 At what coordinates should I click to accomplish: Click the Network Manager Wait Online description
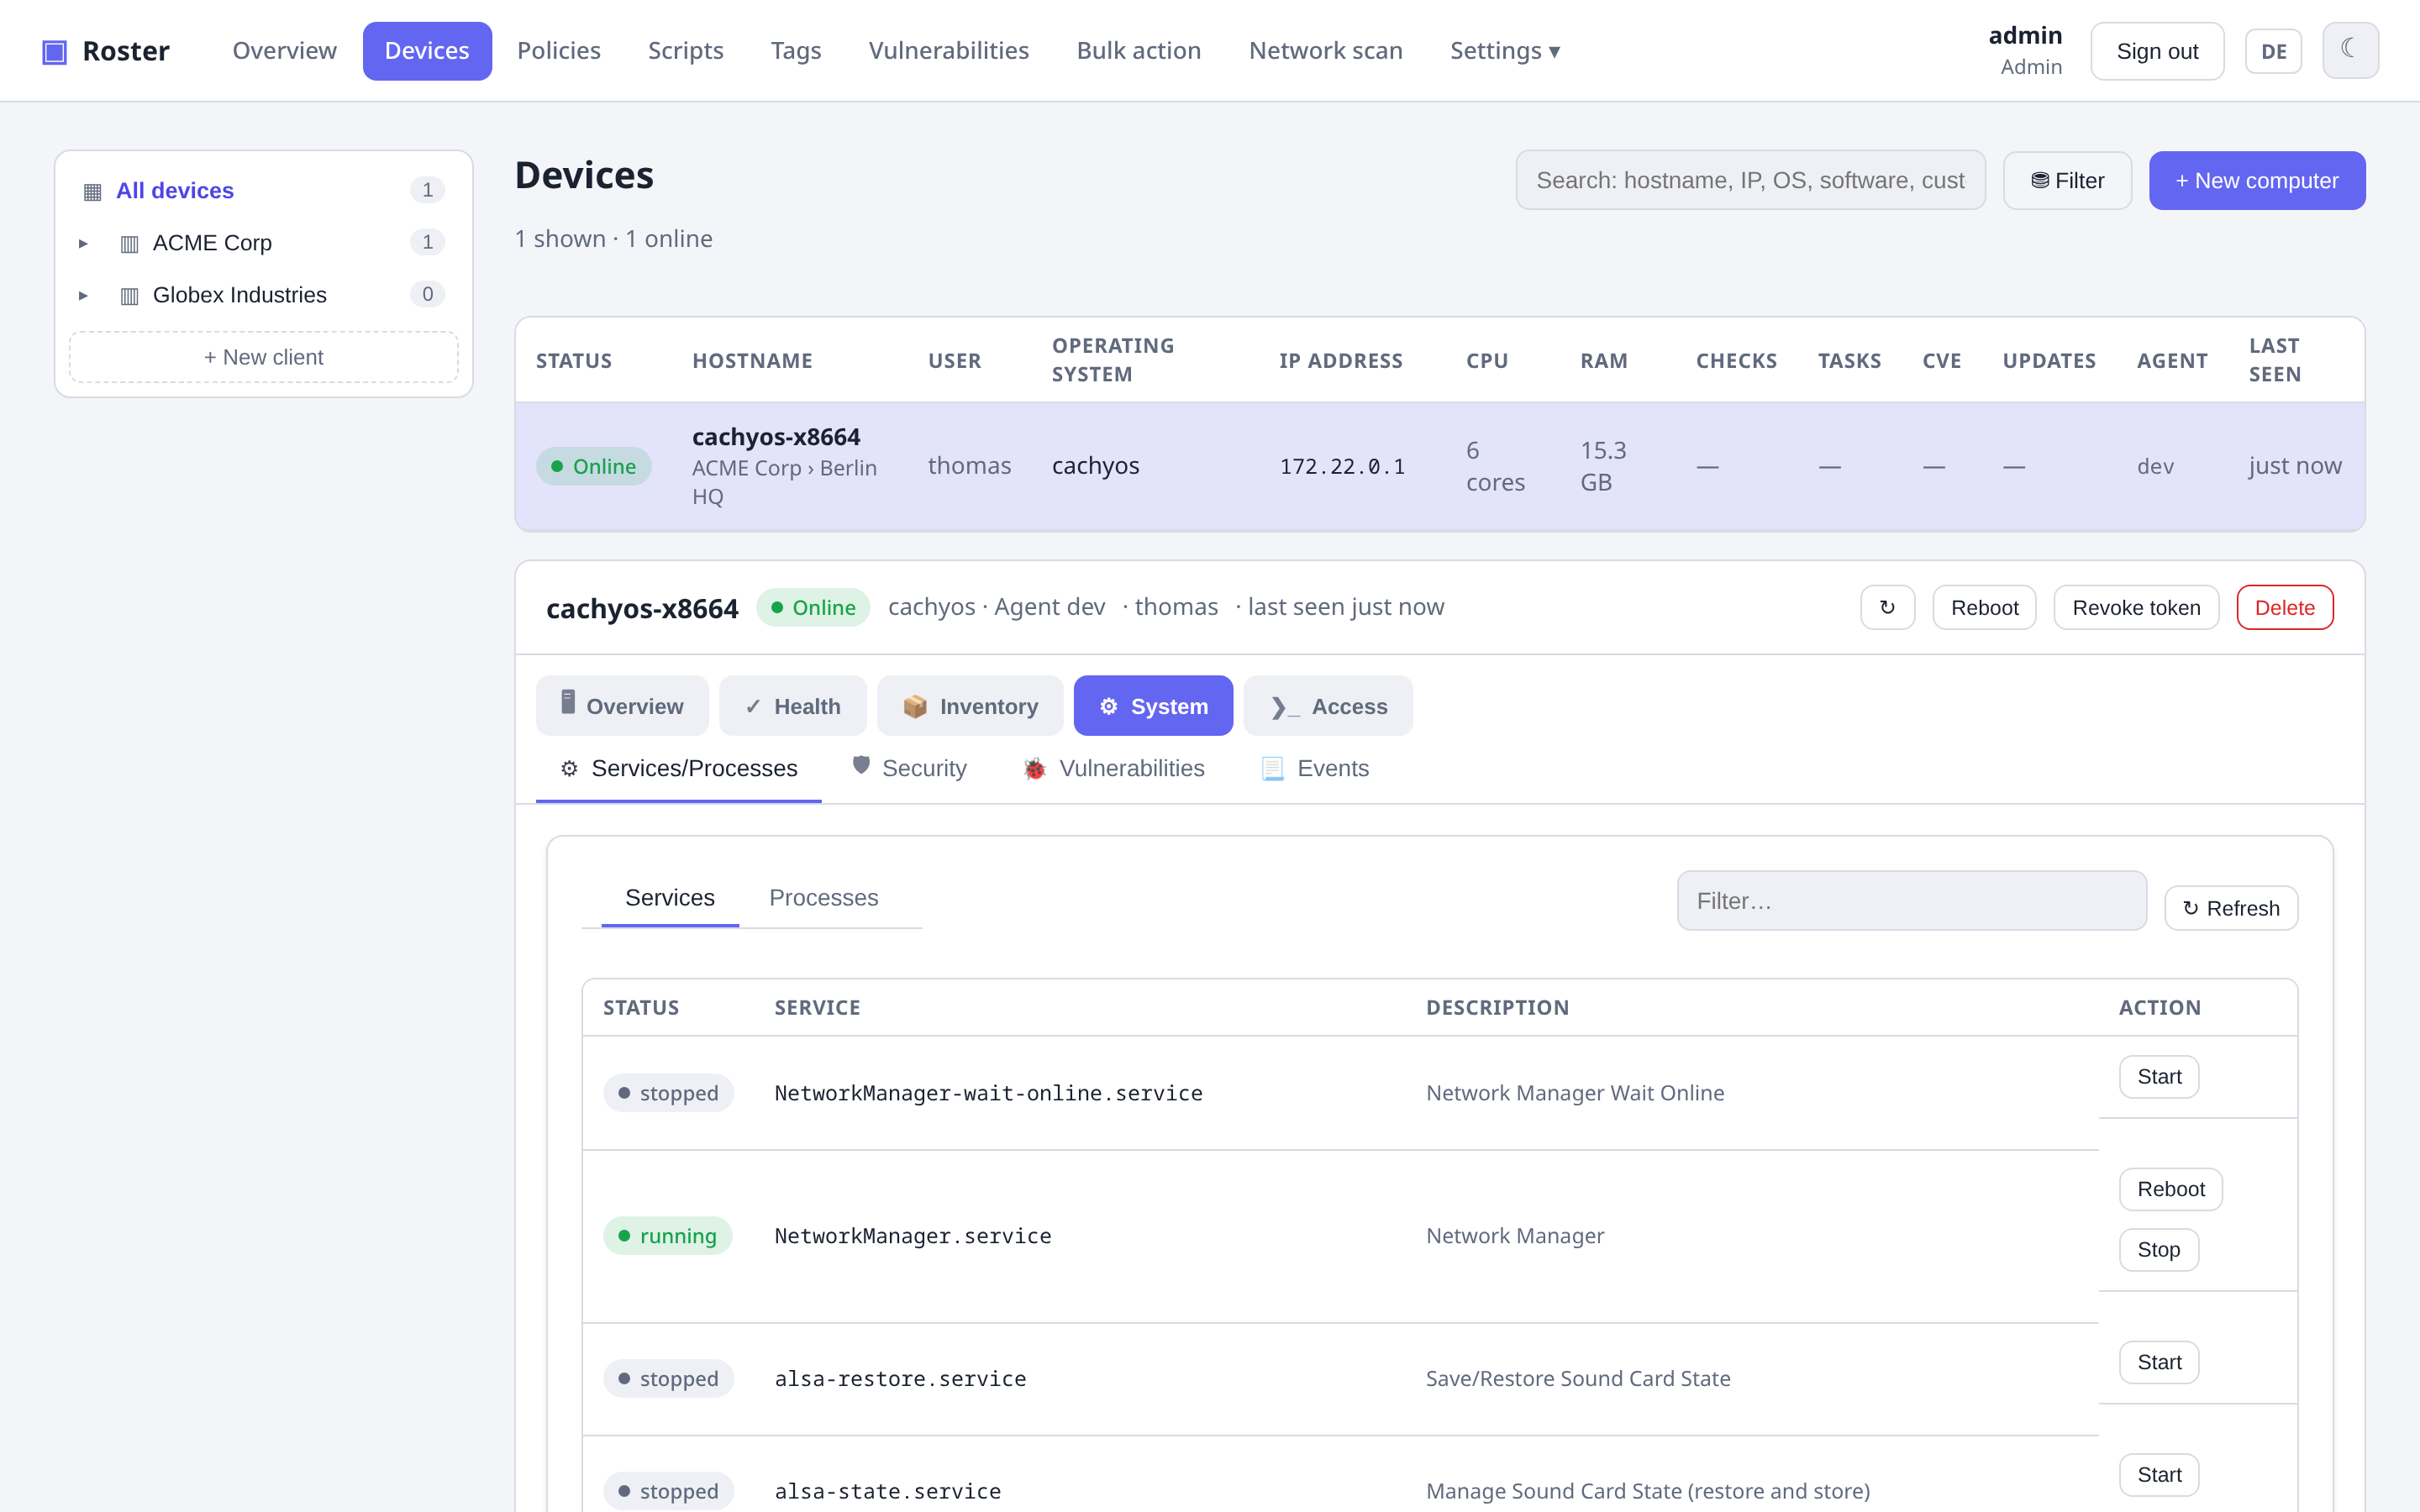(x=1575, y=1093)
